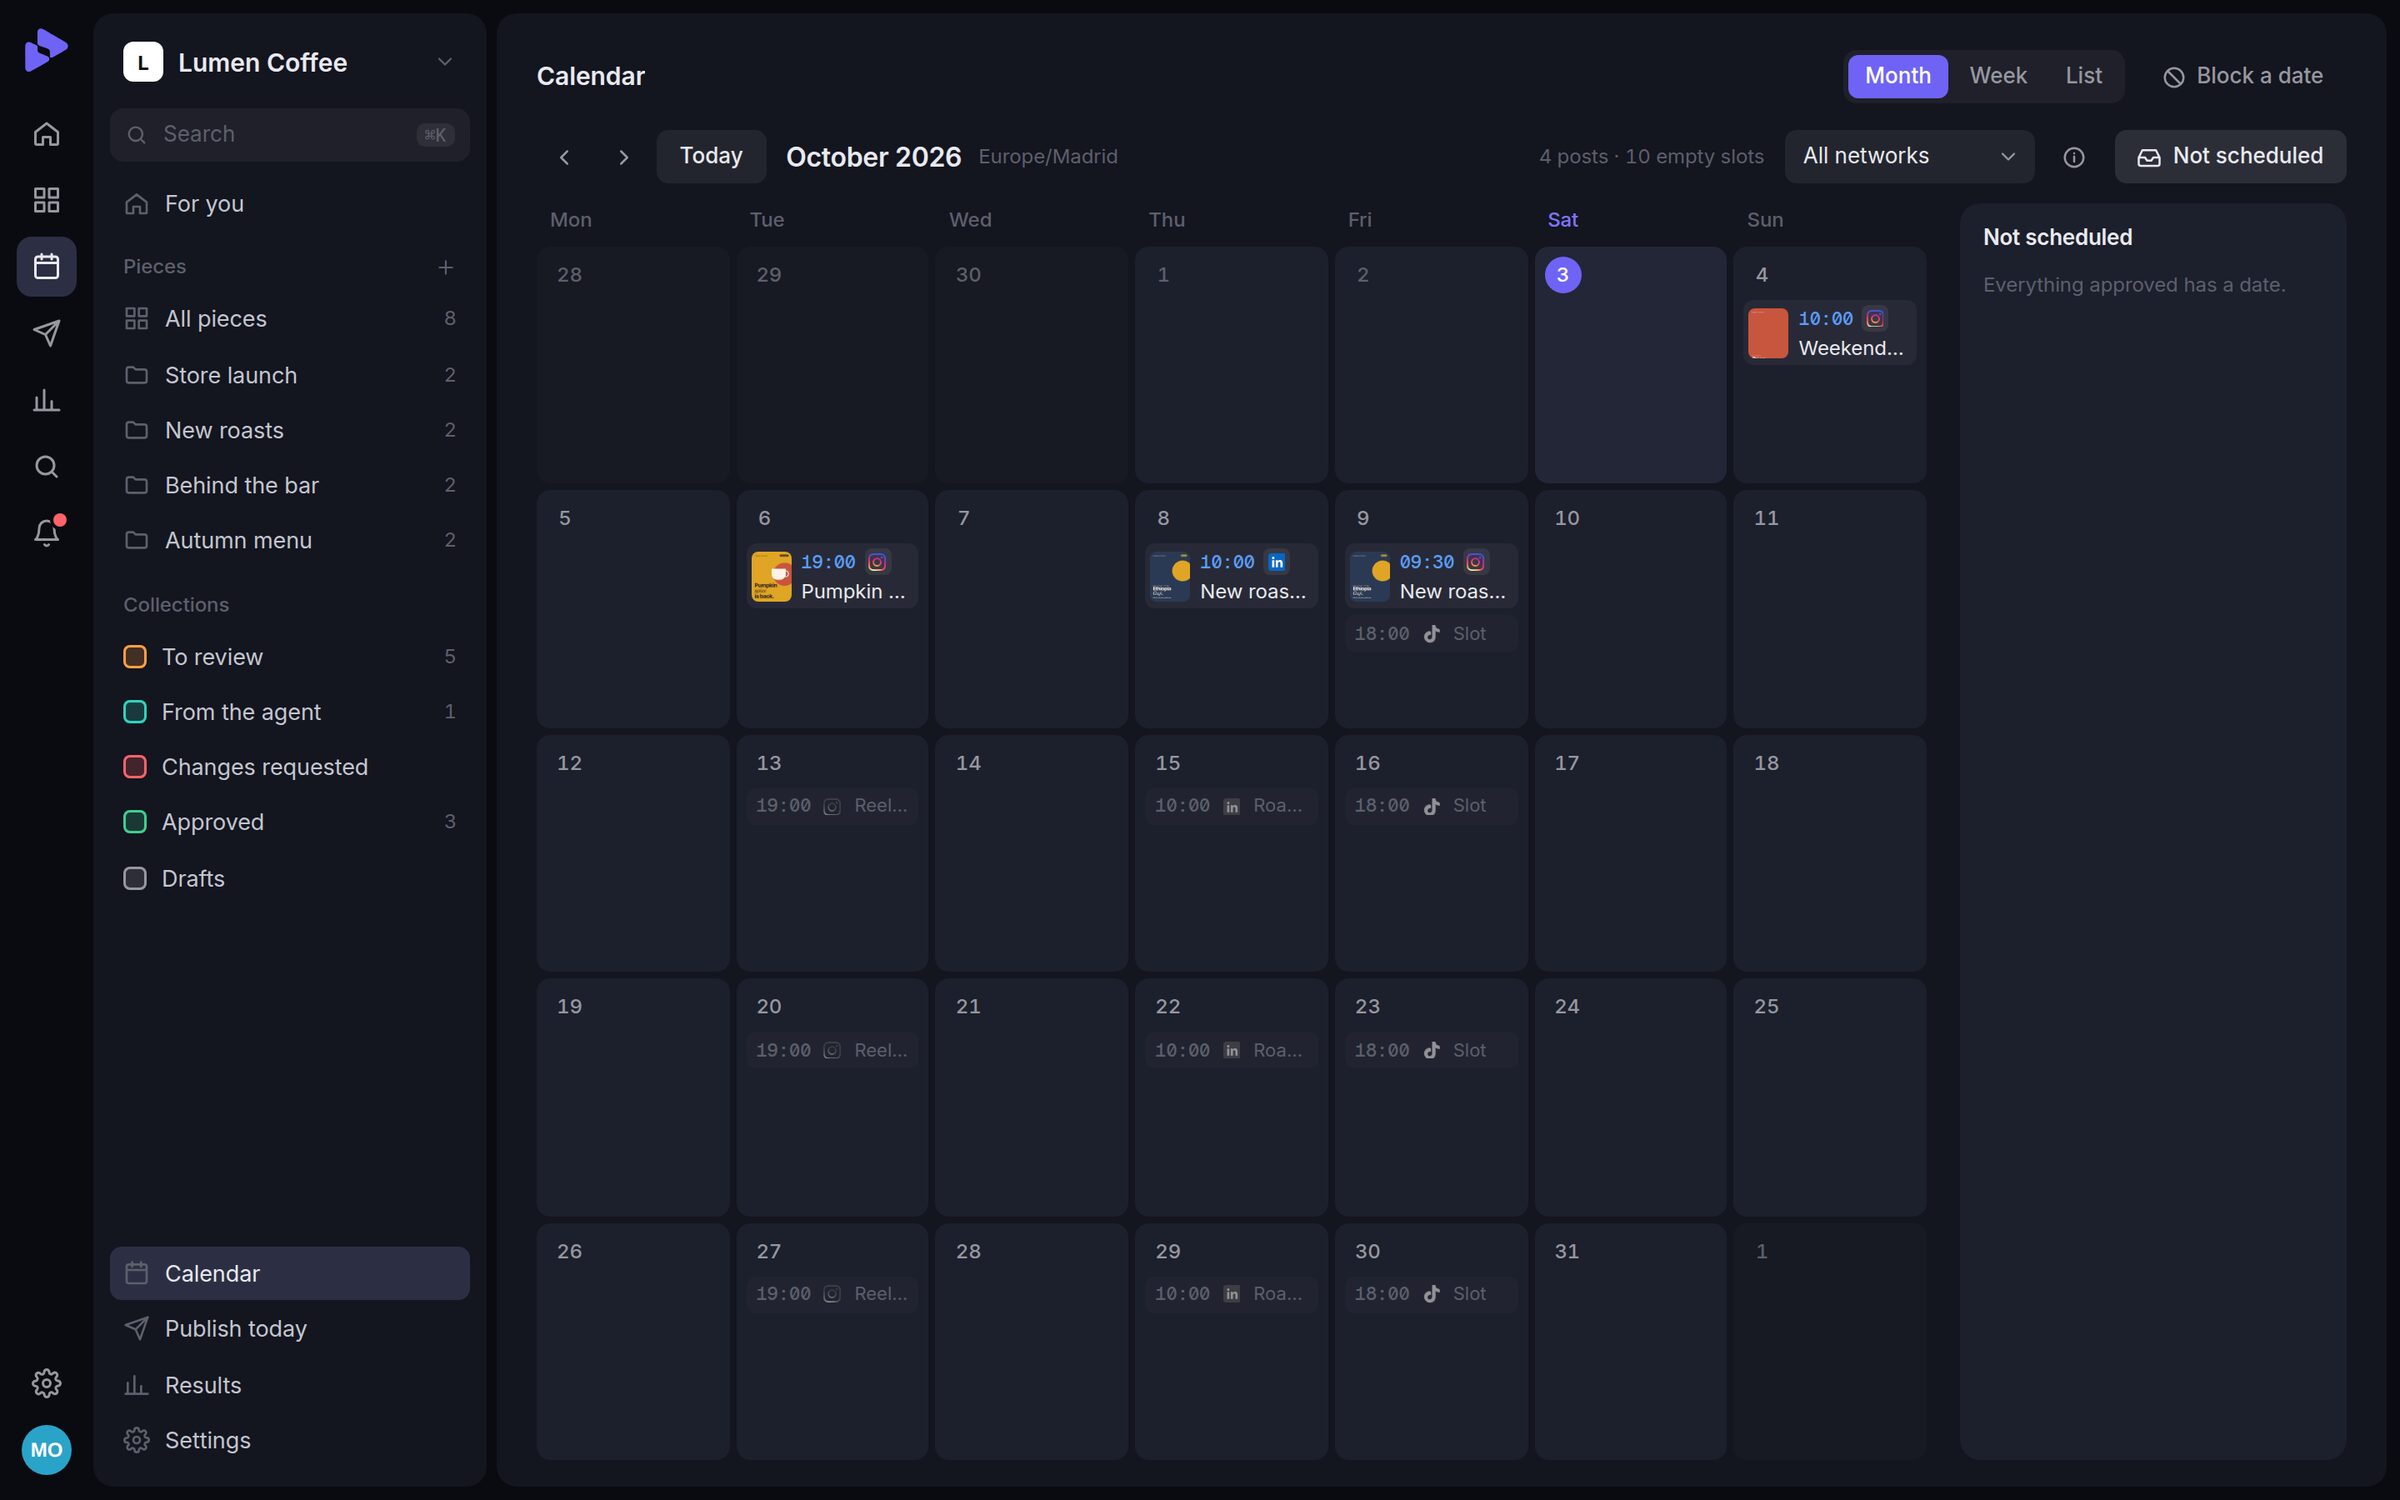Image resolution: width=2400 pixels, height=1500 pixels.
Task: Focus the Search field
Action: click(x=289, y=135)
